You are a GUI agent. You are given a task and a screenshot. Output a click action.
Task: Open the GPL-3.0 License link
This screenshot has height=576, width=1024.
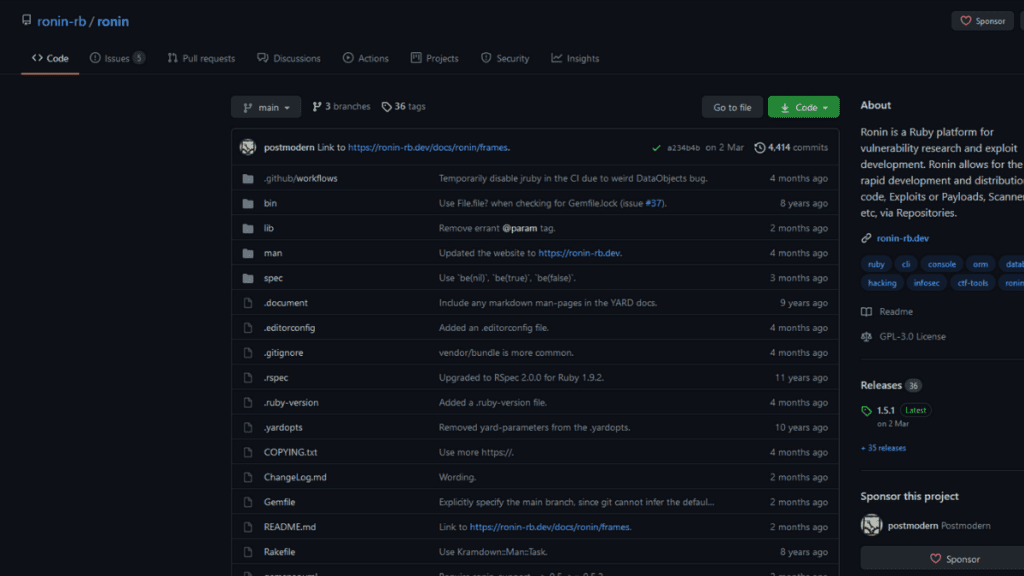tap(912, 336)
